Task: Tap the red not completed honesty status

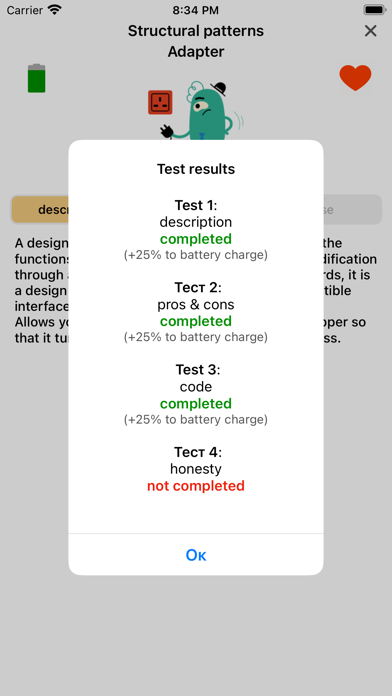Action: pyautogui.click(x=196, y=486)
